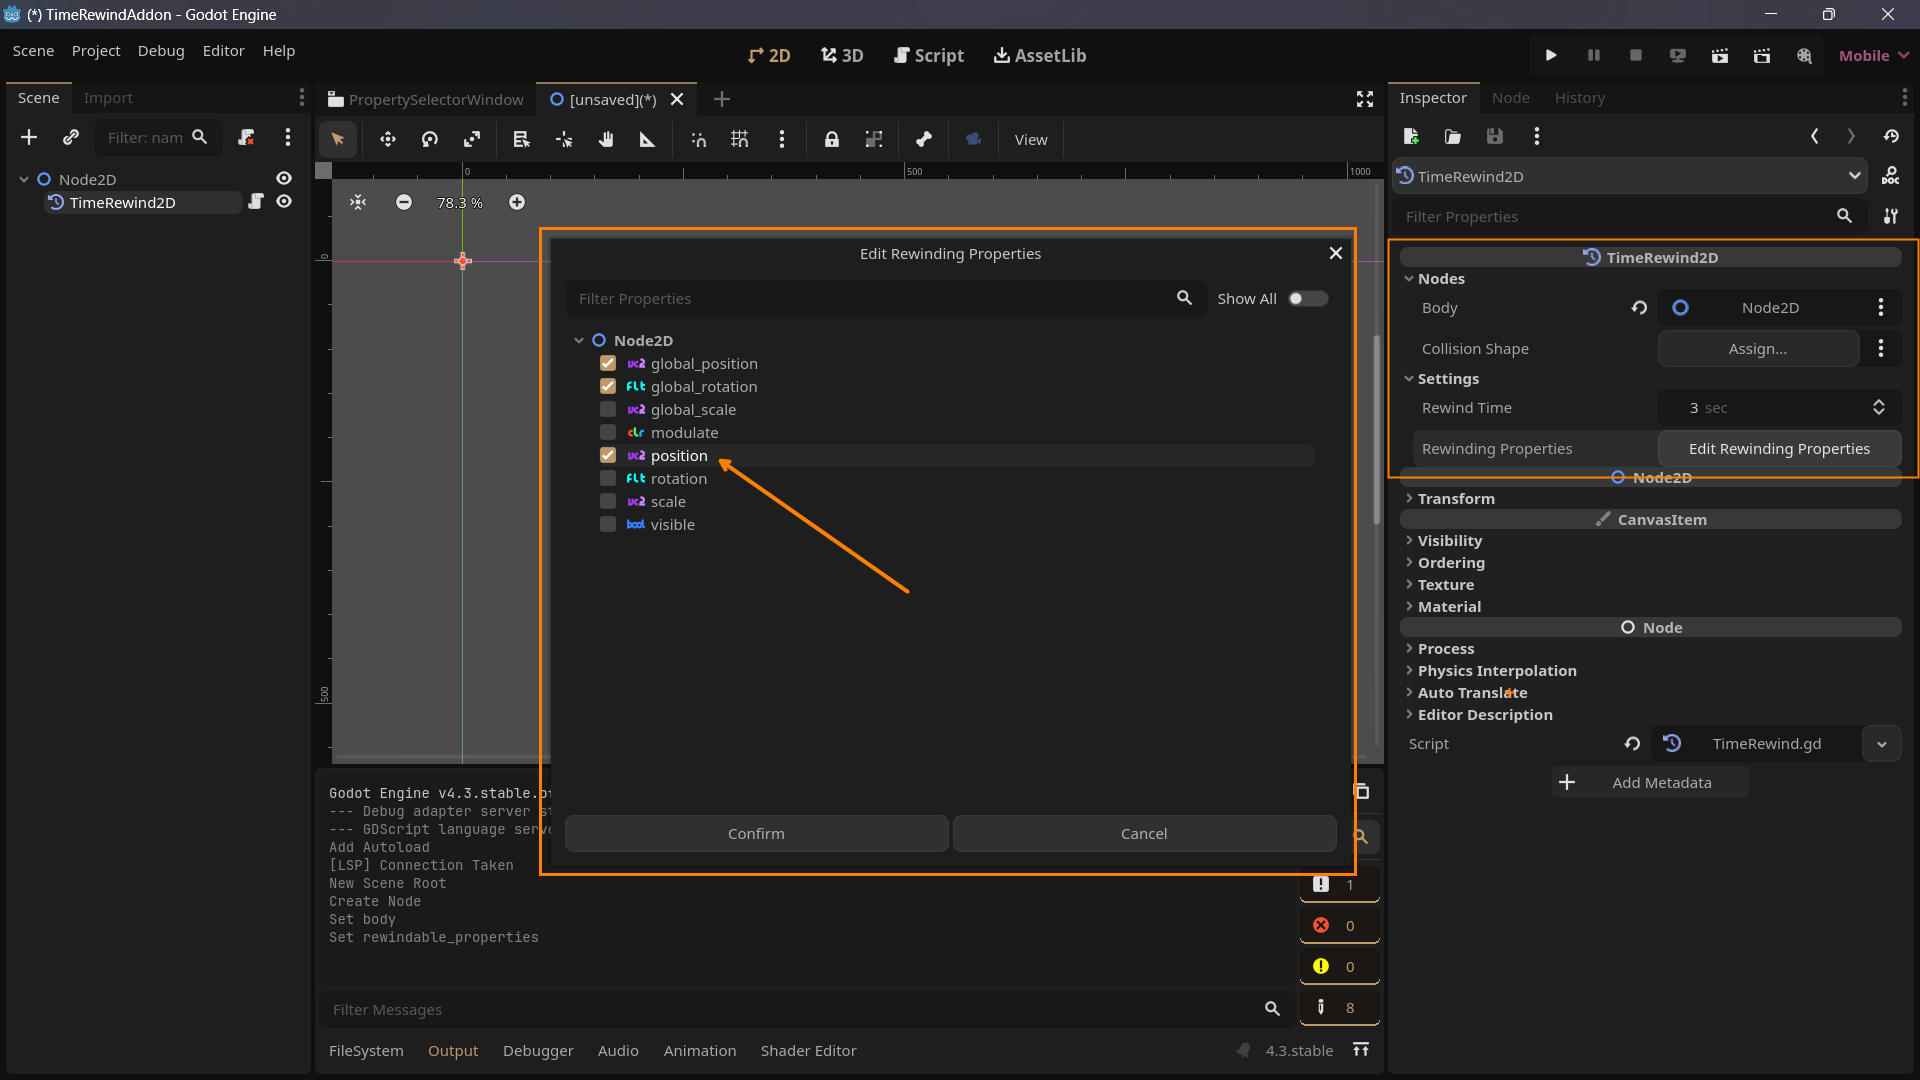Select the Move mode tool
The image size is (1920, 1080).
tap(388, 140)
